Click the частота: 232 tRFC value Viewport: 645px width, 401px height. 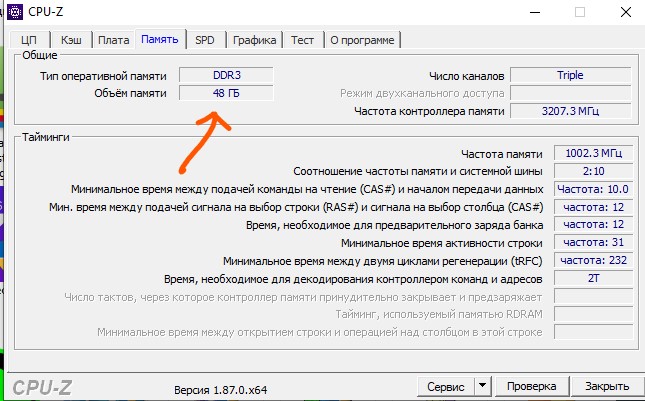click(x=593, y=260)
